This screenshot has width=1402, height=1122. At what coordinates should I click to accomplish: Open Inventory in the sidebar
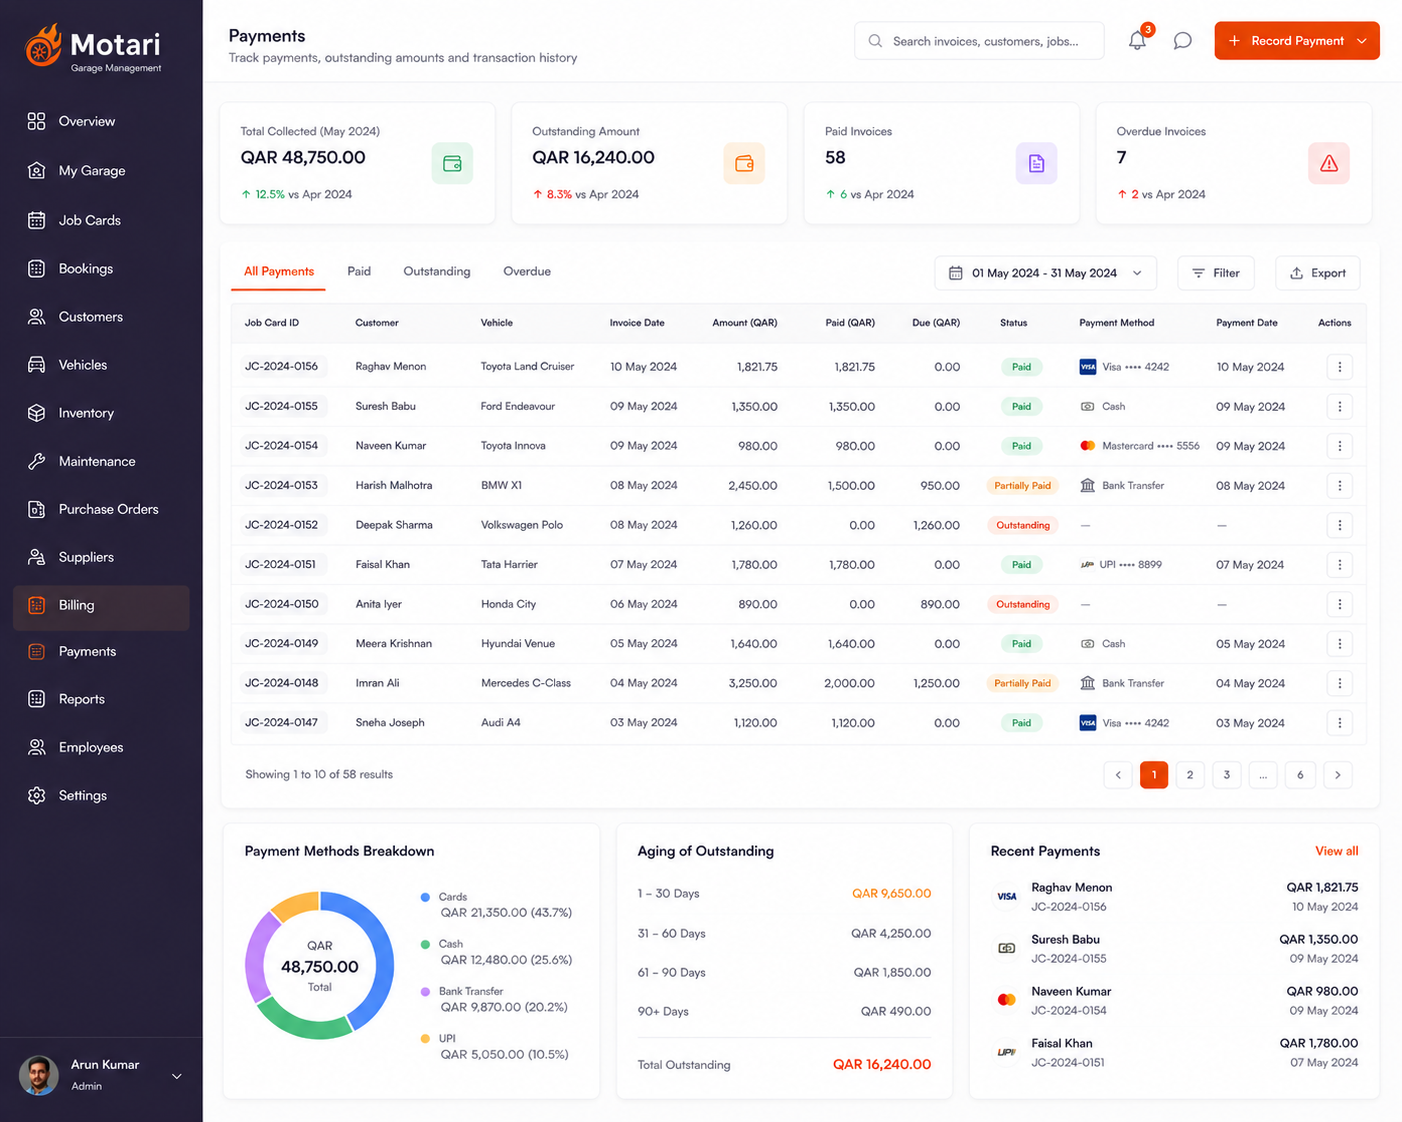(x=101, y=413)
